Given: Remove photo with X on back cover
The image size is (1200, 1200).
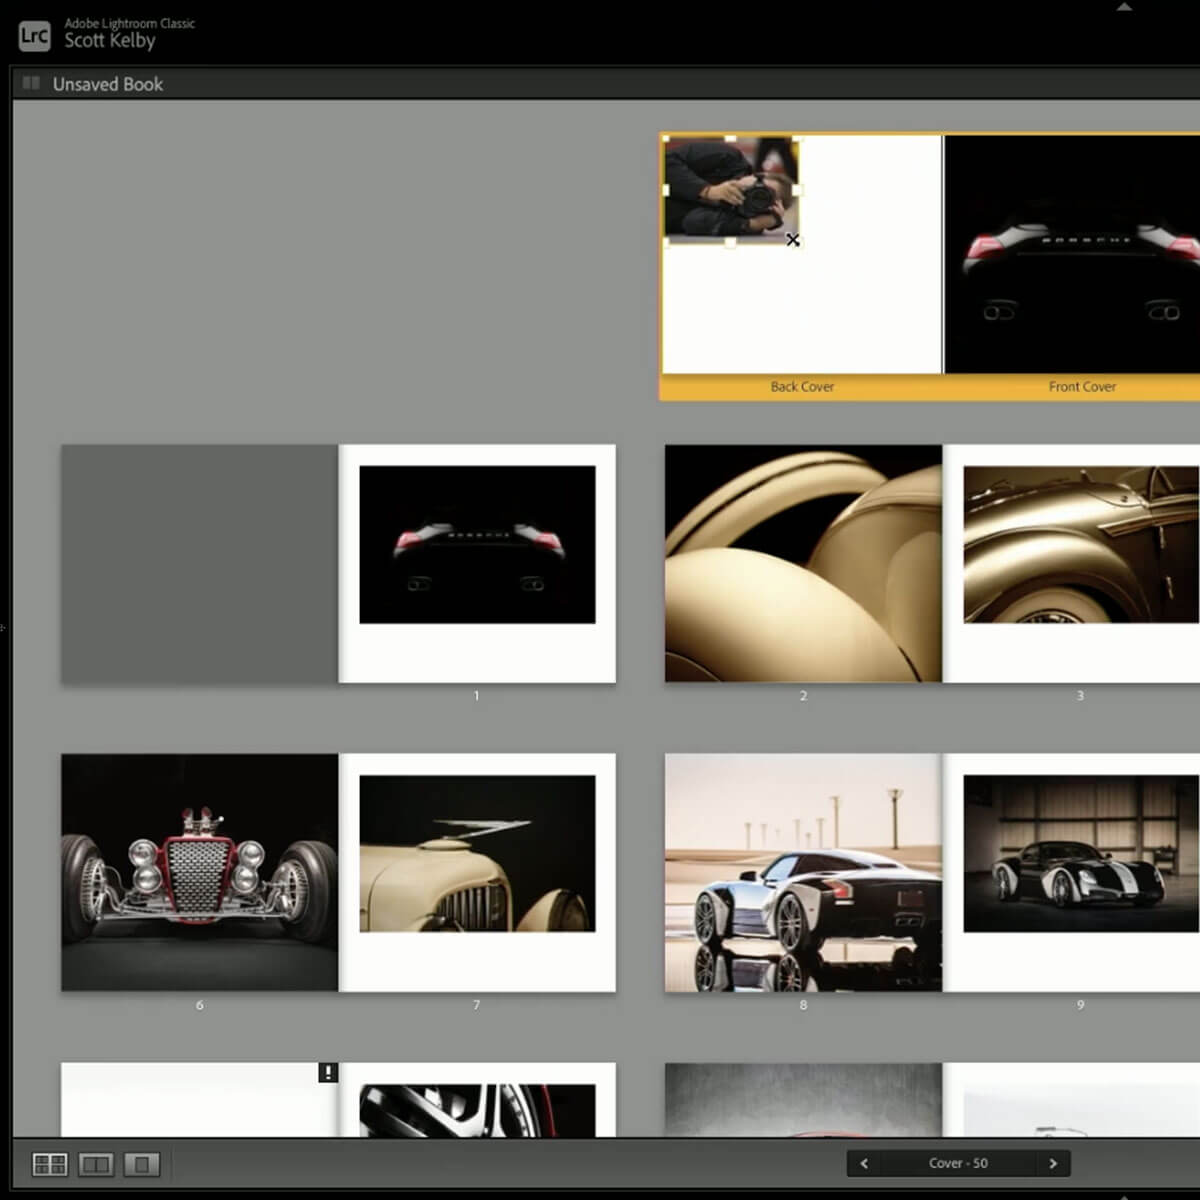Looking at the screenshot, I should (x=793, y=240).
